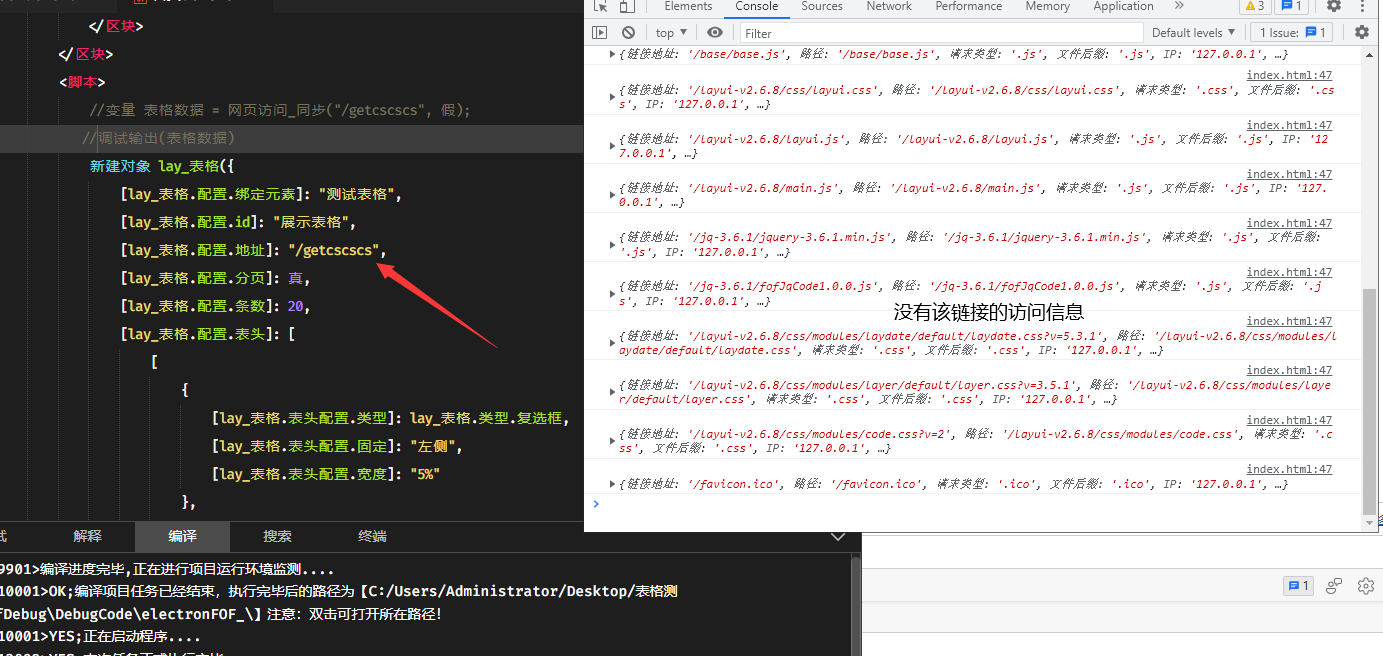Open index.html:47 link above the layui.css entry

click(1289, 76)
